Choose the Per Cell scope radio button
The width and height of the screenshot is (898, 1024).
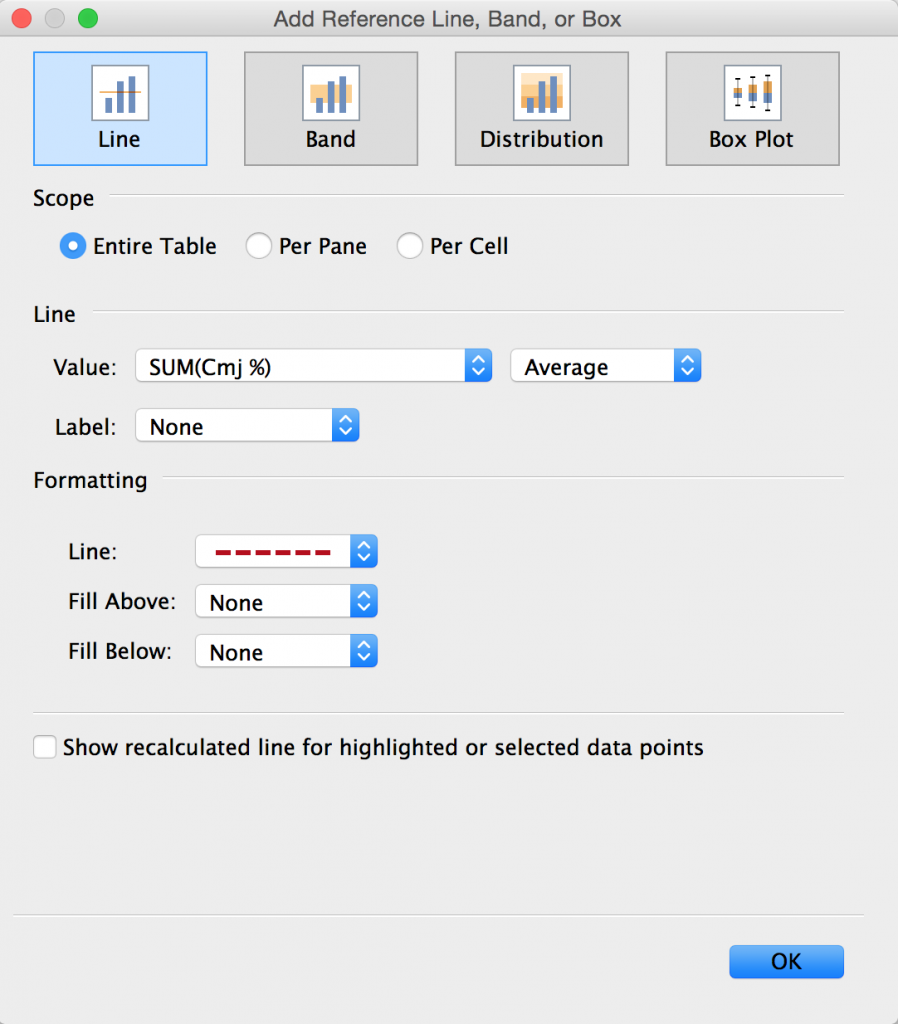tap(410, 246)
